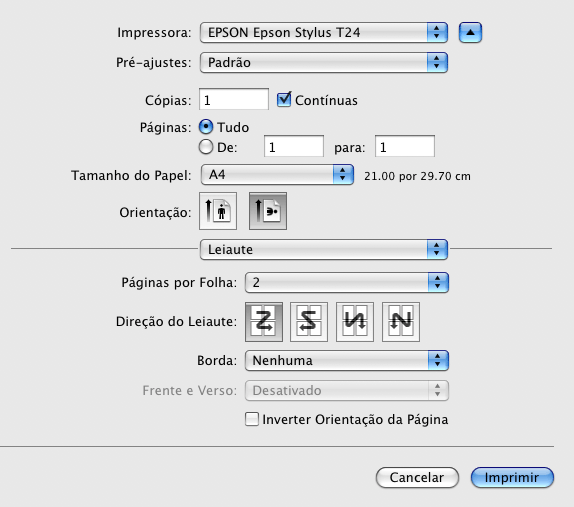Click the Cancelar button
The height and width of the screenshot is (507, 574).
pos(417,477)
